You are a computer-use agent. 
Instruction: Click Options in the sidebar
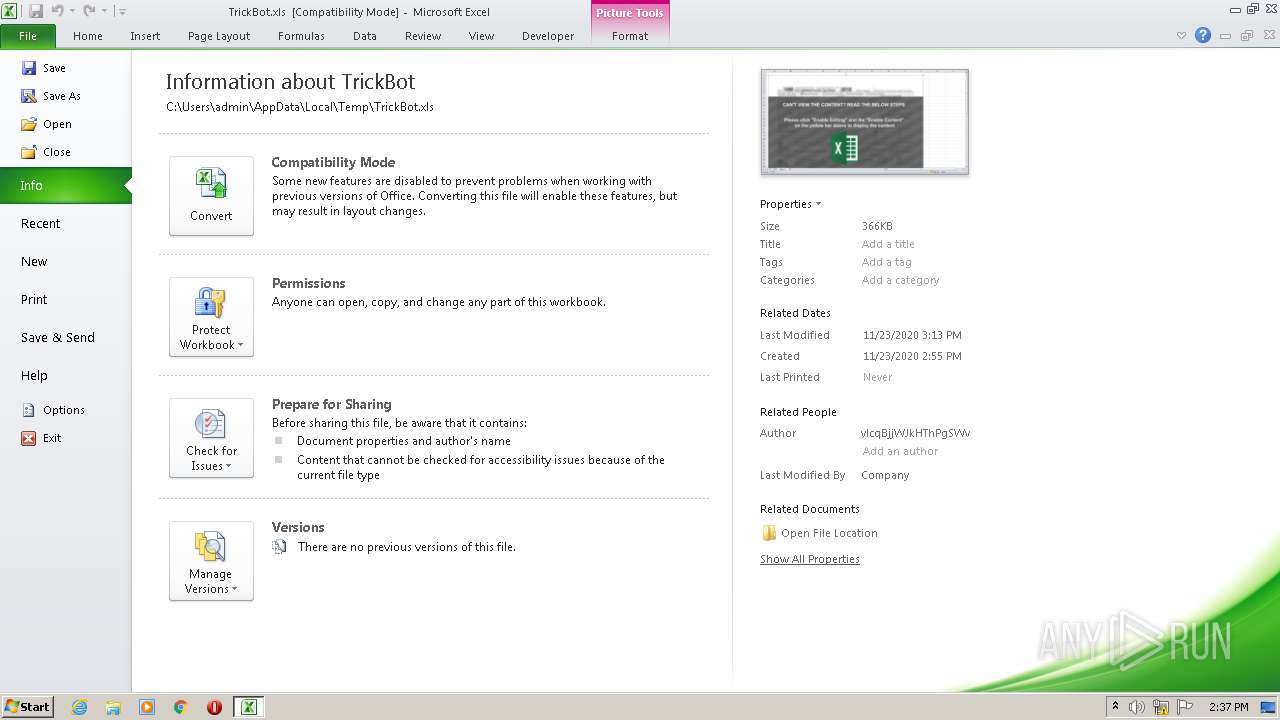click(53, 410)
